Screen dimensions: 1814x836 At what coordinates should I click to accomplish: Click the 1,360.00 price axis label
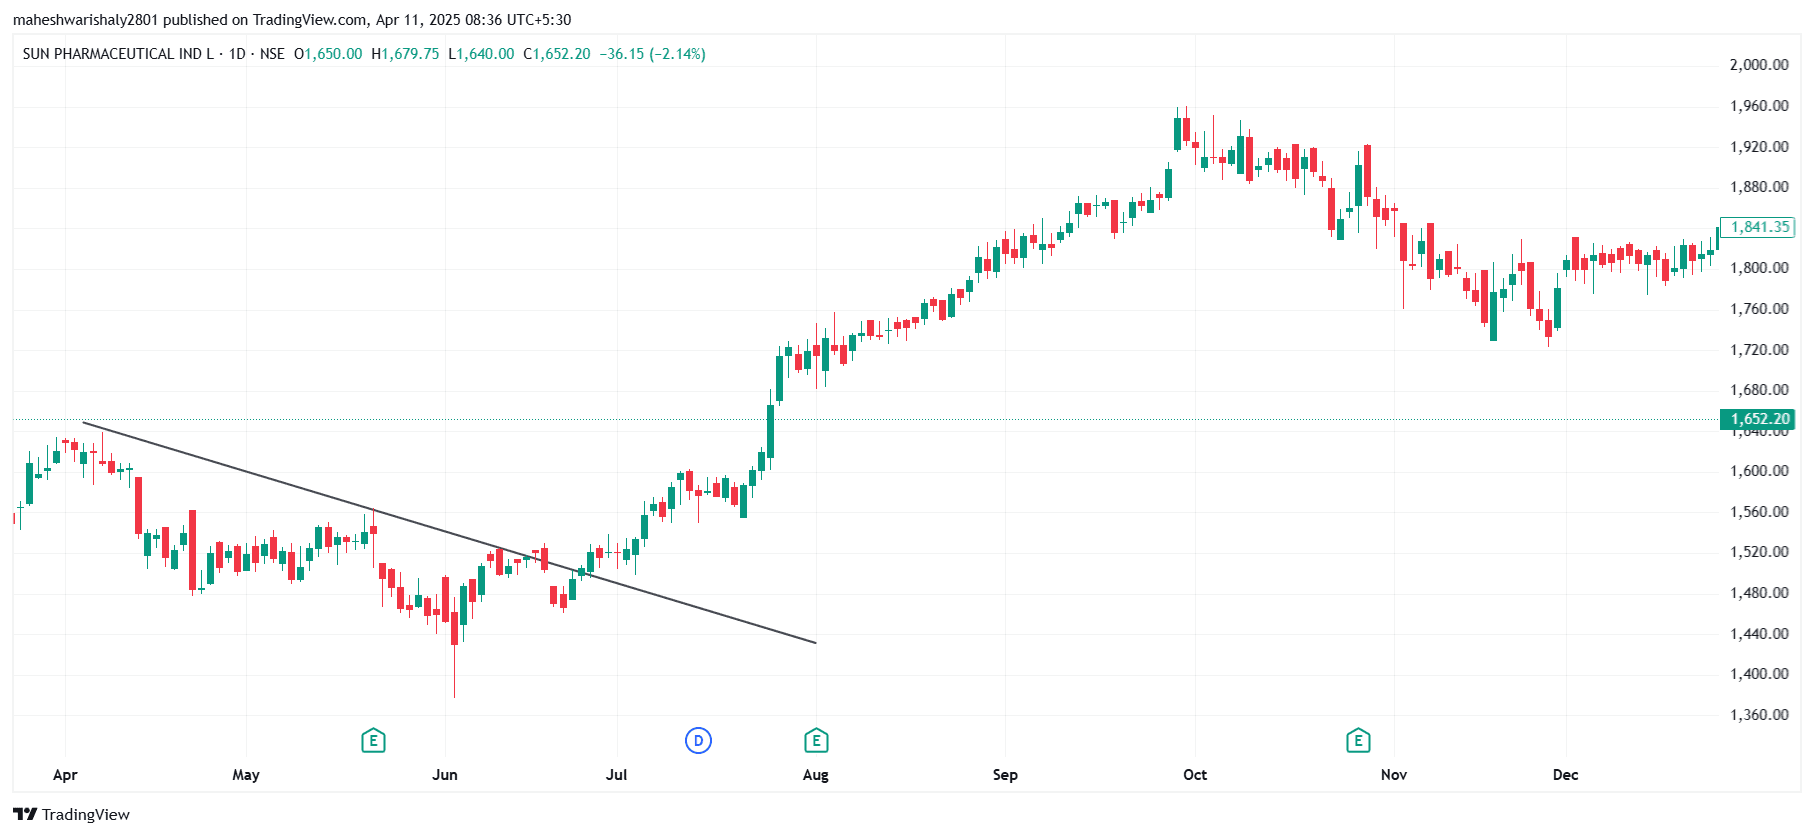click(1759, 715)
